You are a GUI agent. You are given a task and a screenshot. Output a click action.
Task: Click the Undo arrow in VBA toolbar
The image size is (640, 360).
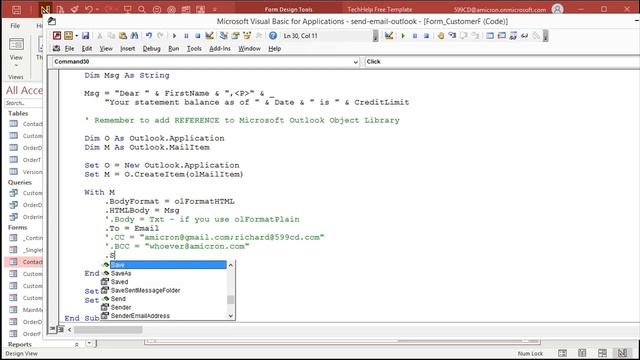pyautogui.click(x=149, y=36)
